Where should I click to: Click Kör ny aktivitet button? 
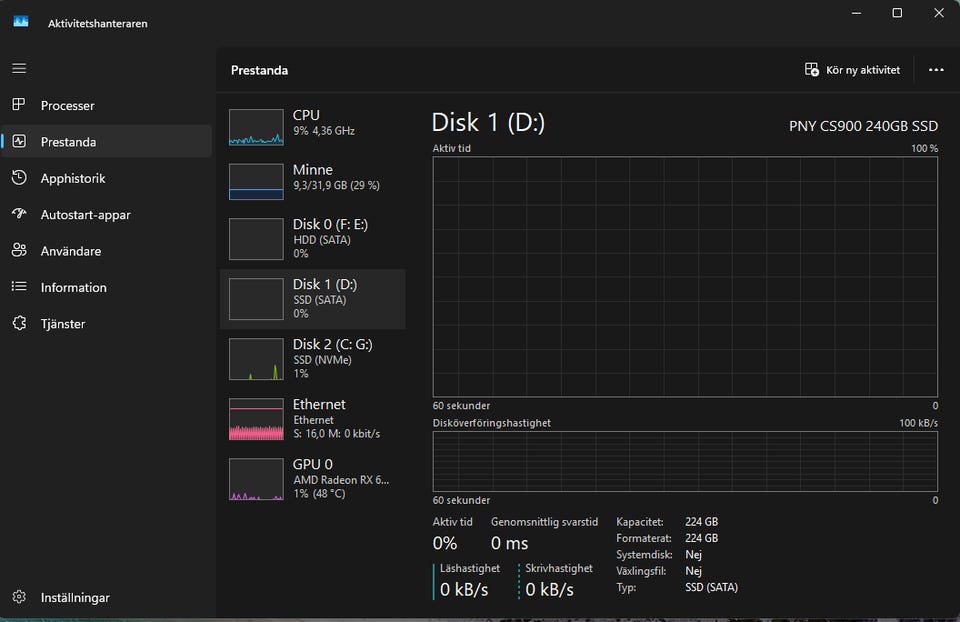(x=852, y=70)
